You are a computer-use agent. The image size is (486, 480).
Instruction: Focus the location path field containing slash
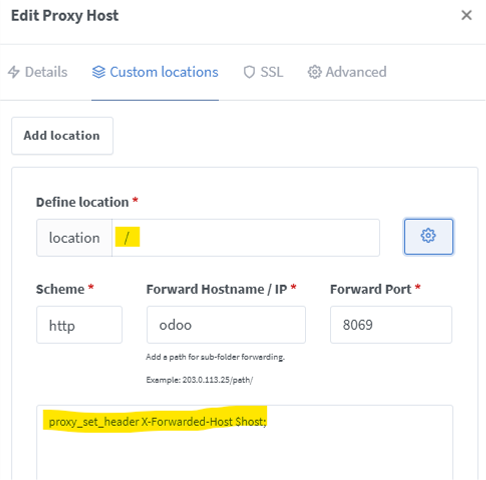tap(246, 238)
